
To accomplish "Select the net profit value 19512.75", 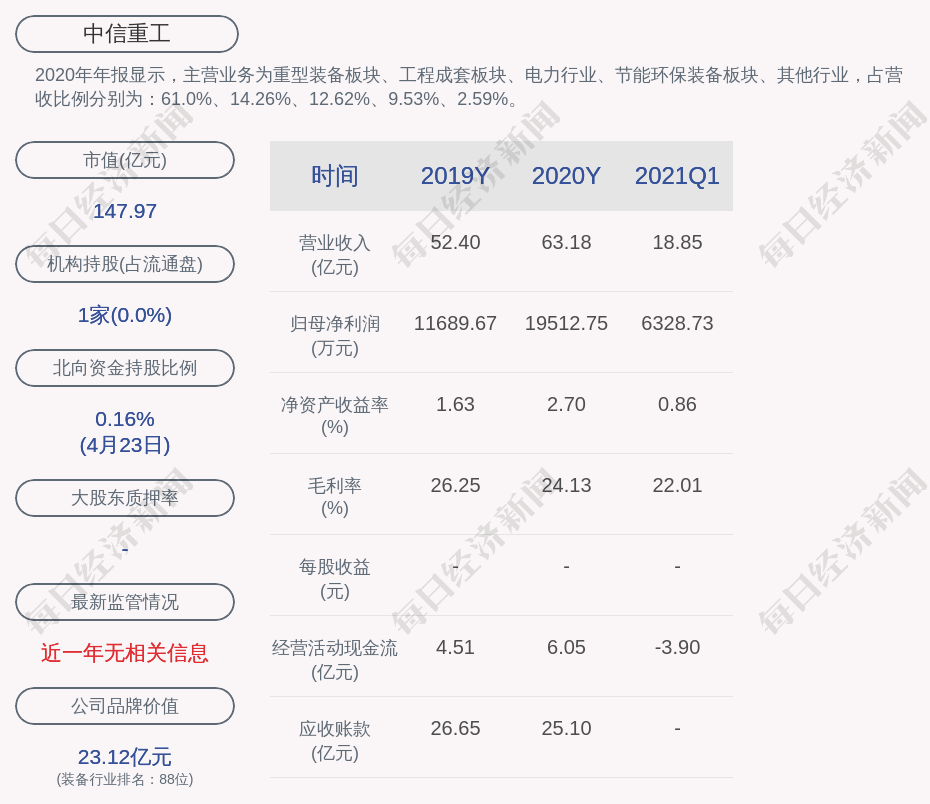I will click(x=566, y=323).
